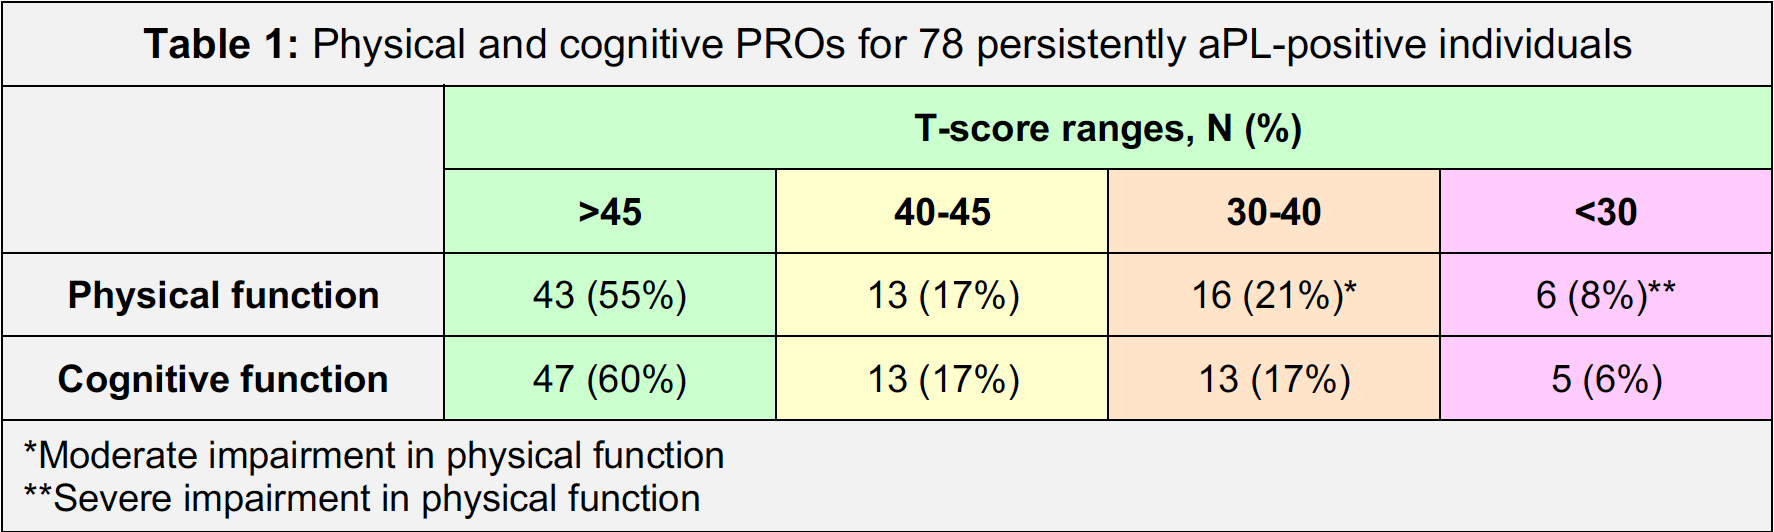Click the empty top-left header cell

[223, 170]
